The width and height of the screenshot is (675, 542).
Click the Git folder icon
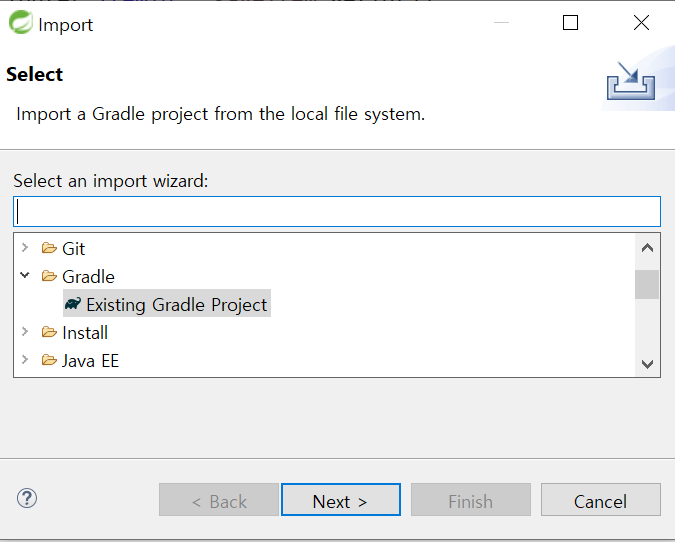click(49, 249)
